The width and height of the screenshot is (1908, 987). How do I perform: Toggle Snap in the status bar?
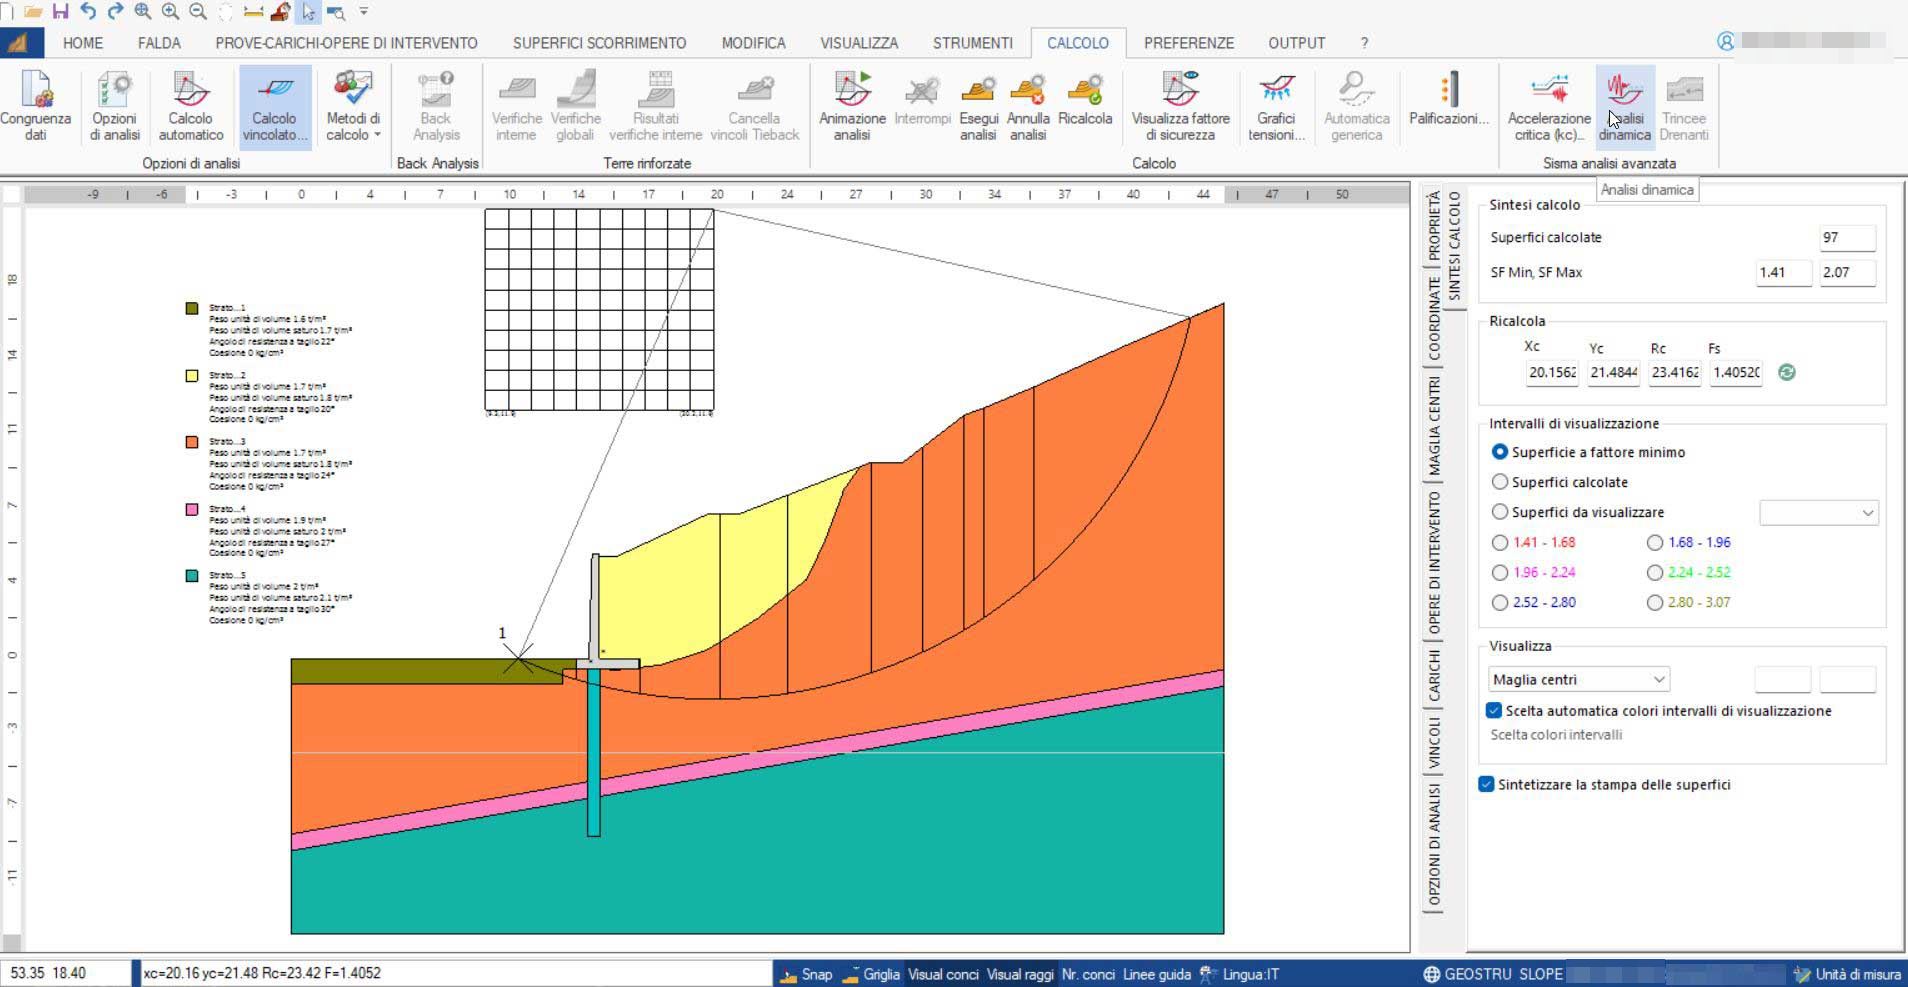point(806,974)
